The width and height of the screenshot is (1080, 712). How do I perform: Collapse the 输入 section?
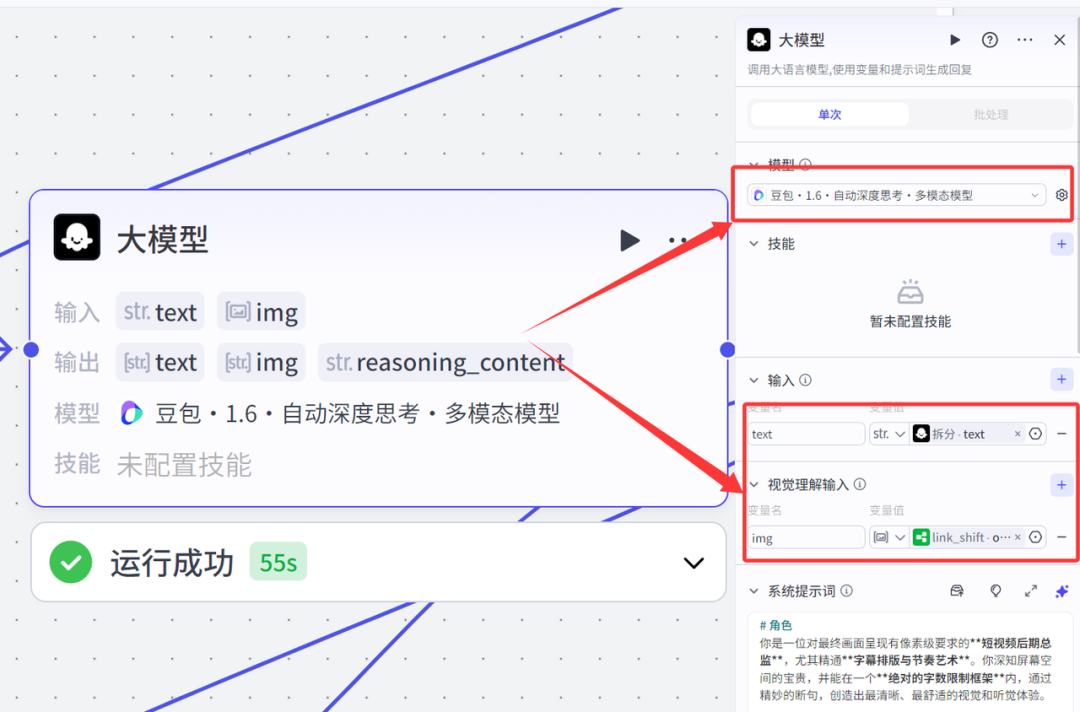(x=754, y=380)
